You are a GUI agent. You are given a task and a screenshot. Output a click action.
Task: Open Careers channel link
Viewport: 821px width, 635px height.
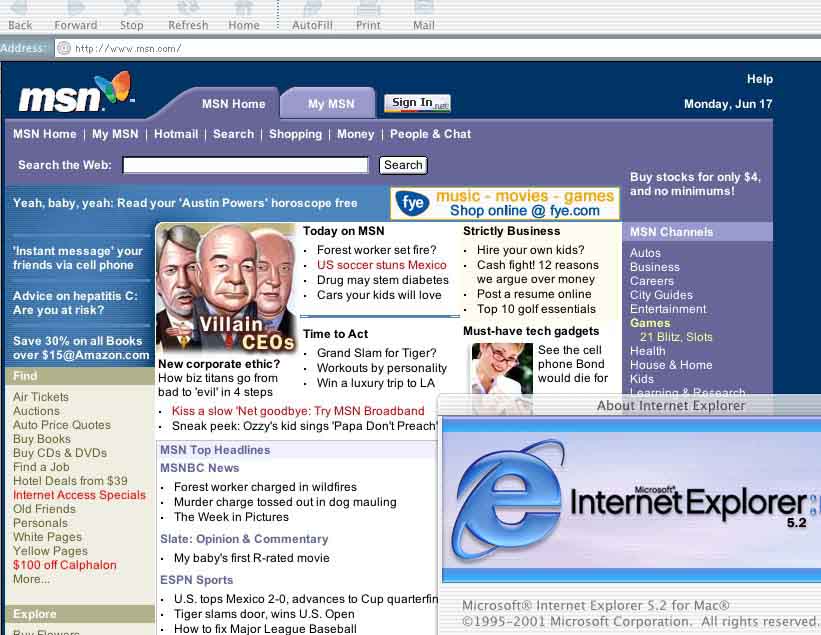652,281
